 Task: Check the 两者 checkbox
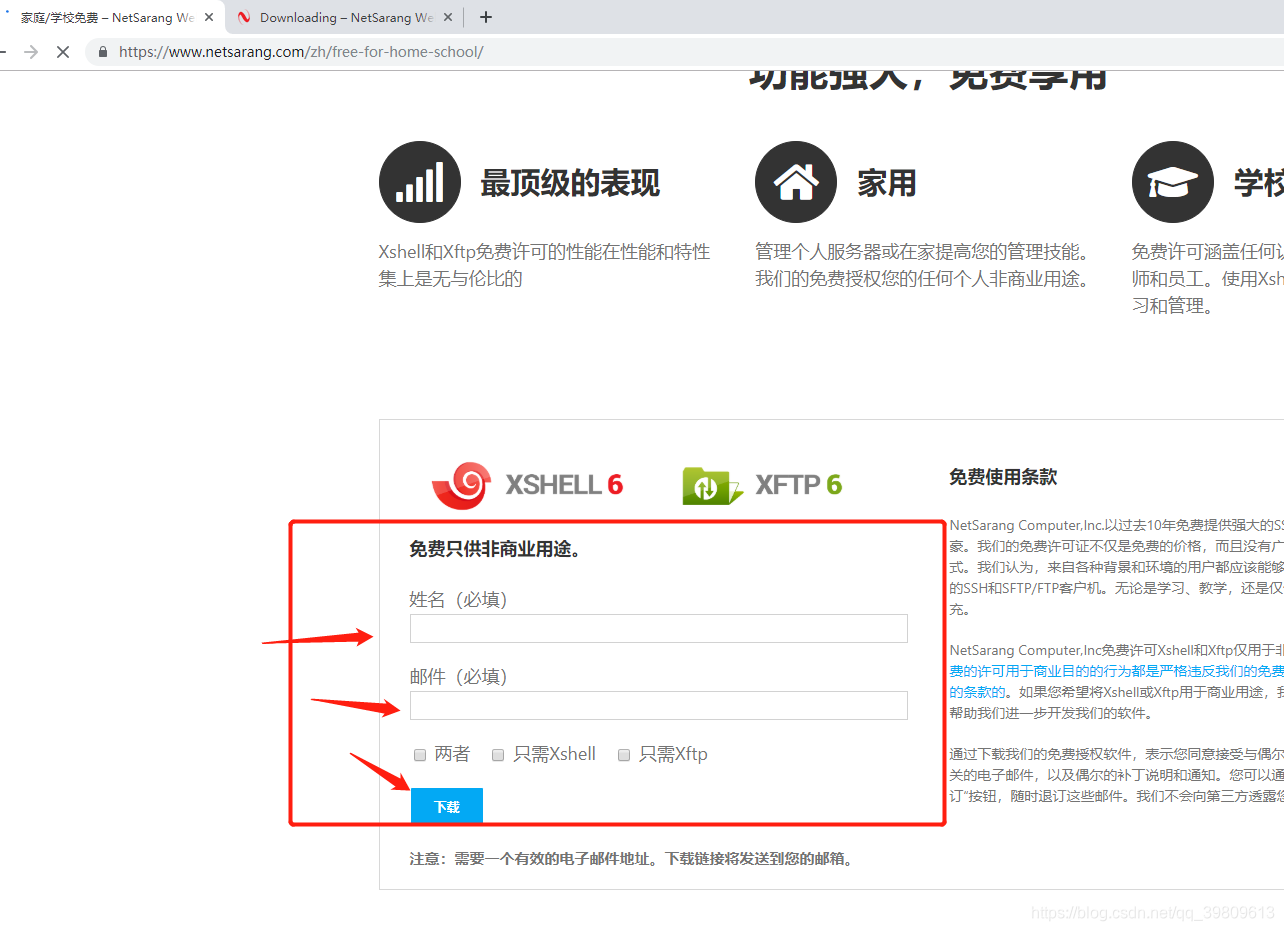[420, 755]
